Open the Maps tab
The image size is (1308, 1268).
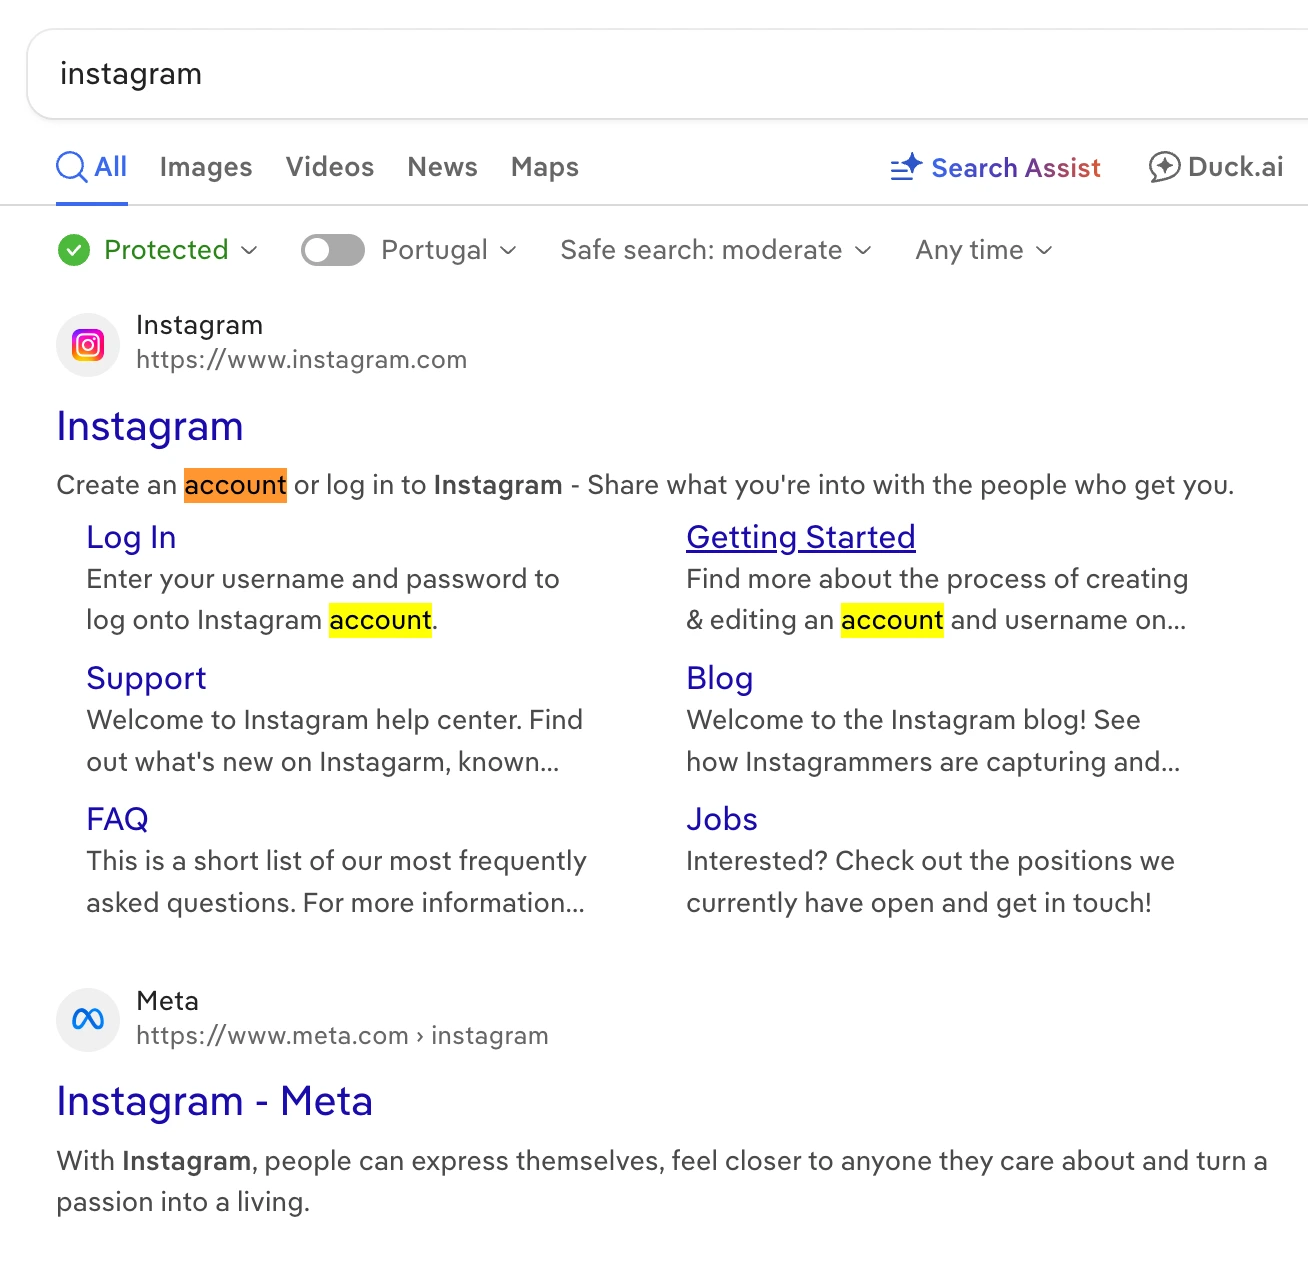tap(545, 167)
